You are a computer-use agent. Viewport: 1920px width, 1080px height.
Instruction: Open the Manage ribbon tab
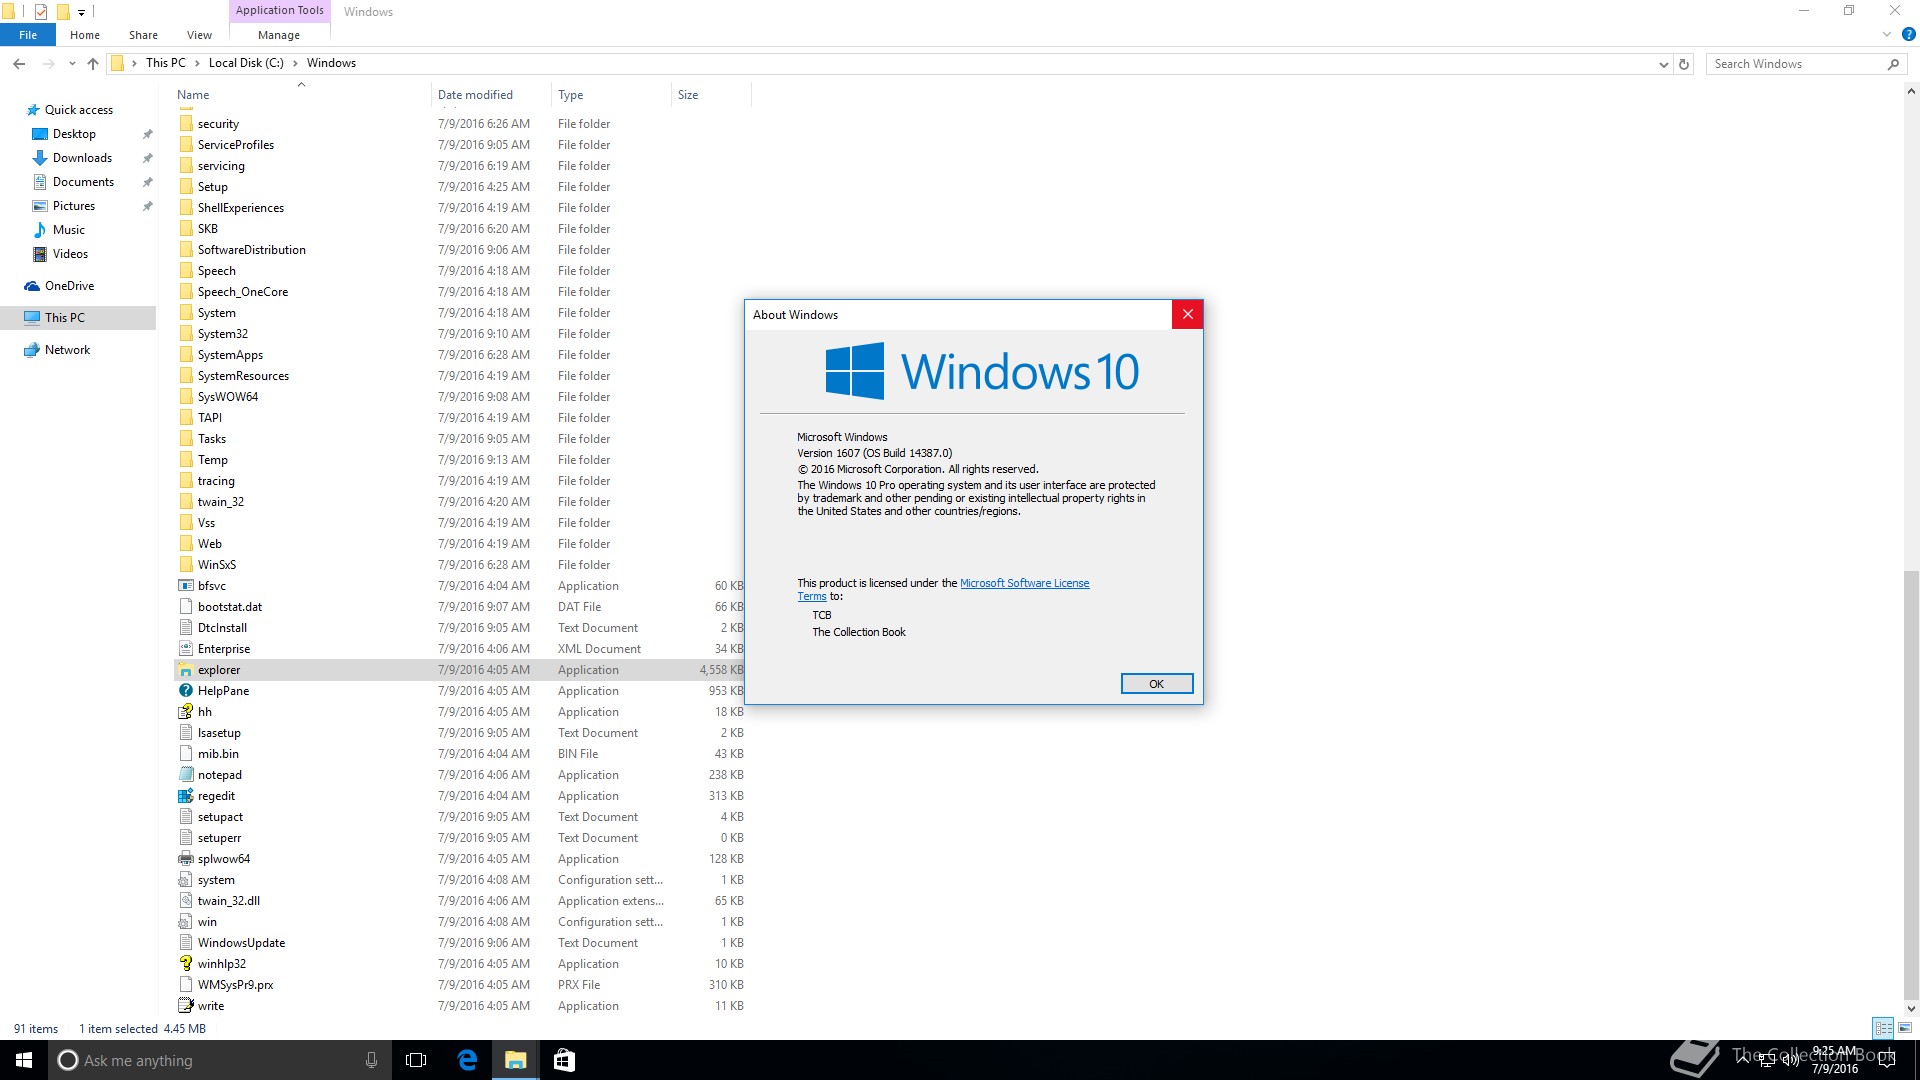[x=279, y=35]
